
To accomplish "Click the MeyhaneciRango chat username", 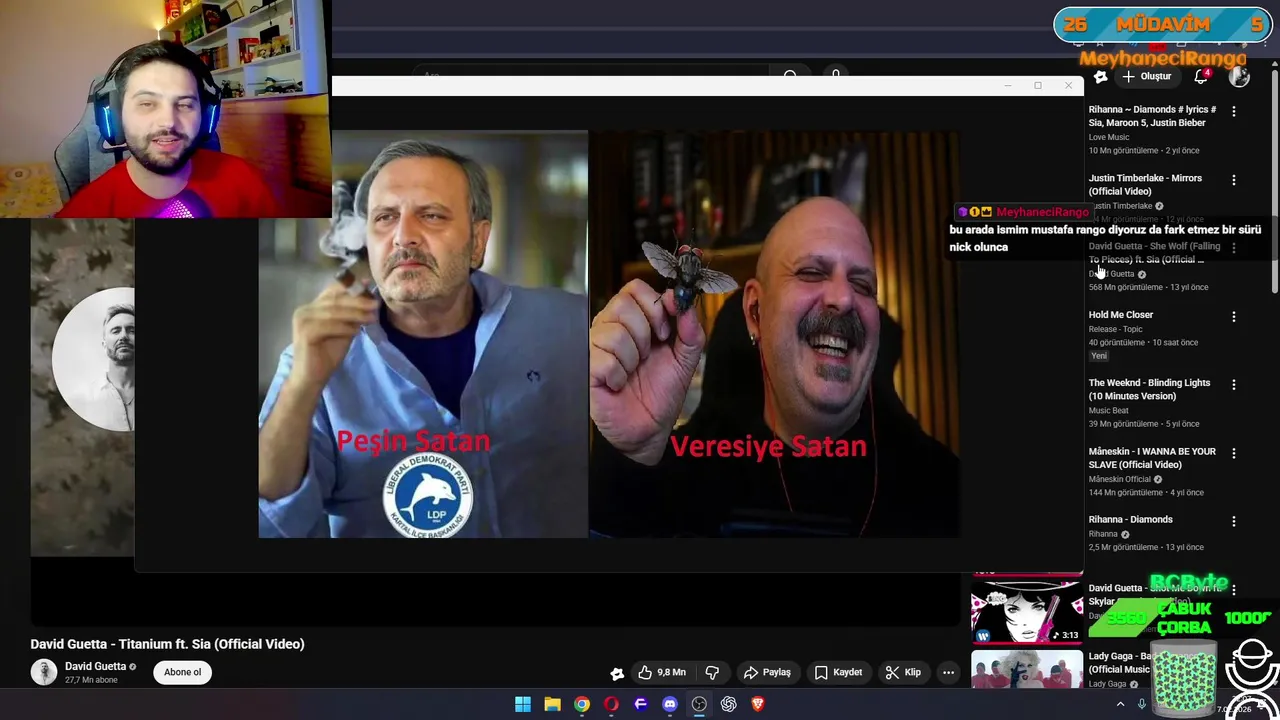I will click(x=1042, y=212).
